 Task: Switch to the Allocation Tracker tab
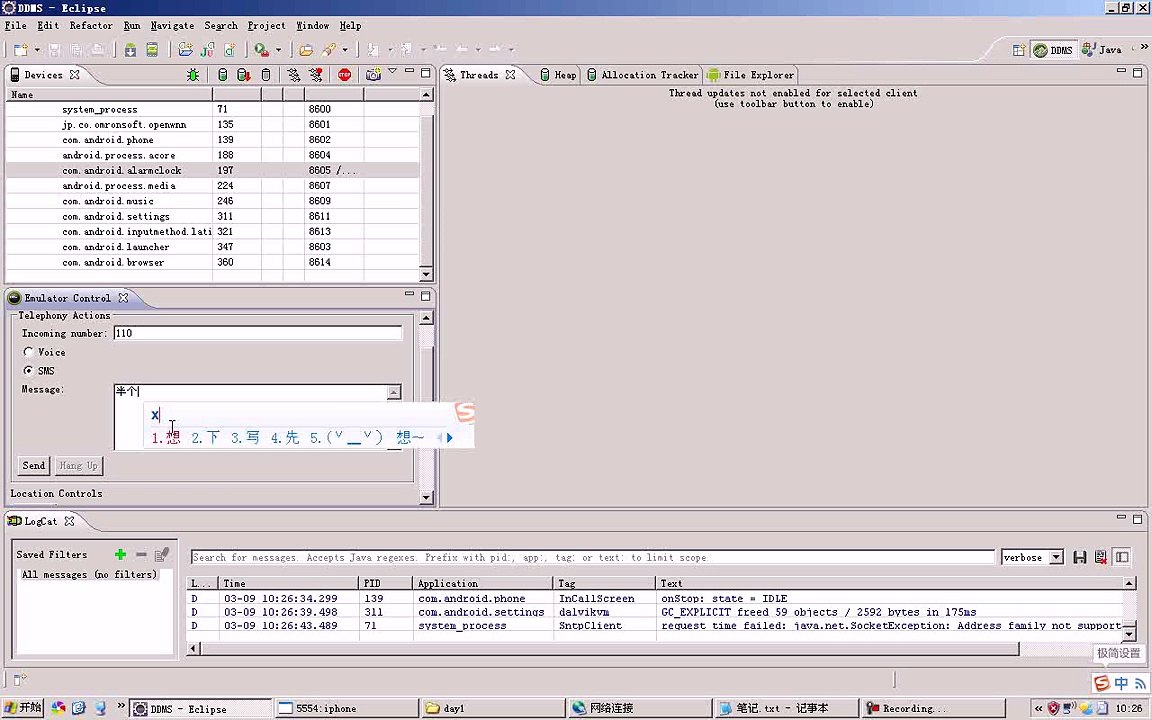643,75
